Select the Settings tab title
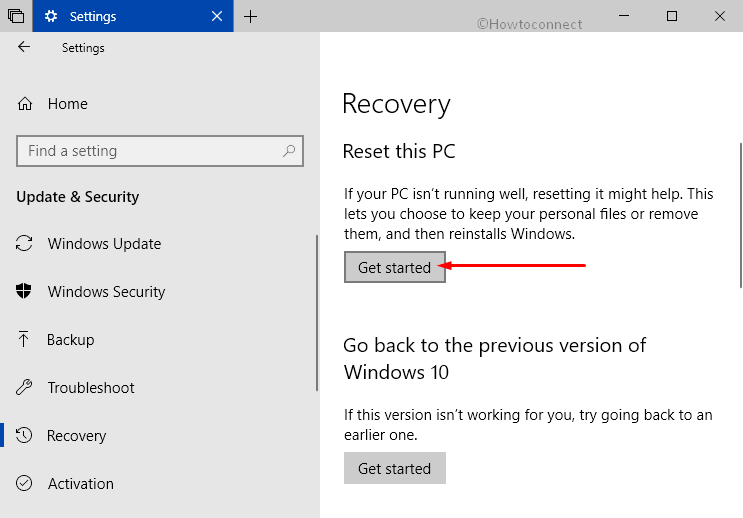This screenshot has width=743, height=518. [x=93, y=17]
